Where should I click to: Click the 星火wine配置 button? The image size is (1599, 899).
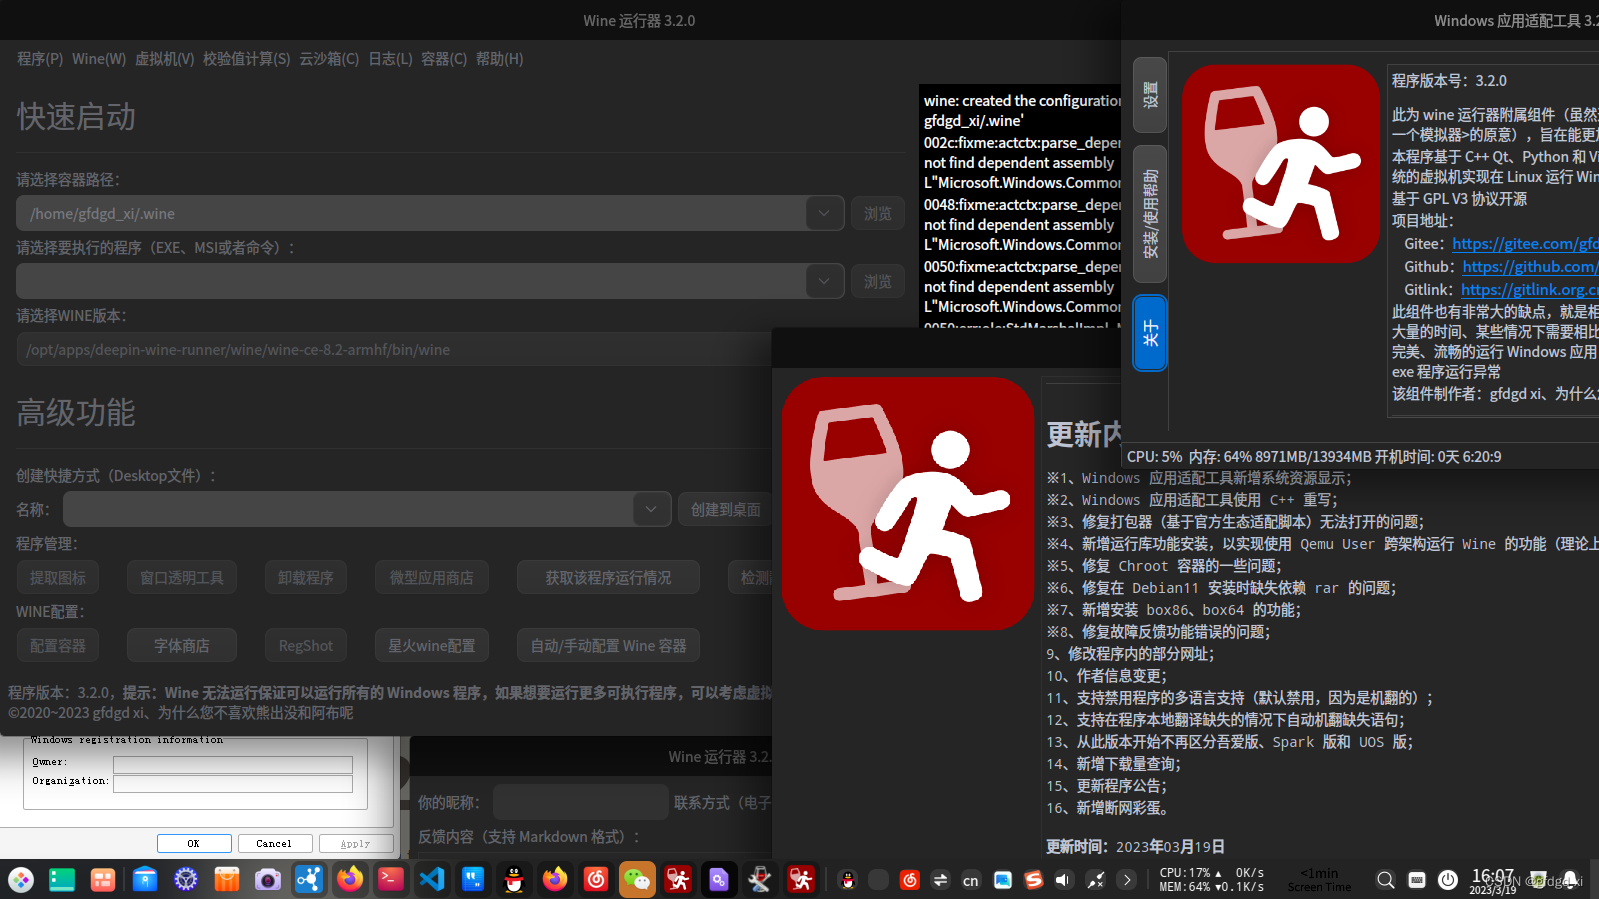[432, 645]
